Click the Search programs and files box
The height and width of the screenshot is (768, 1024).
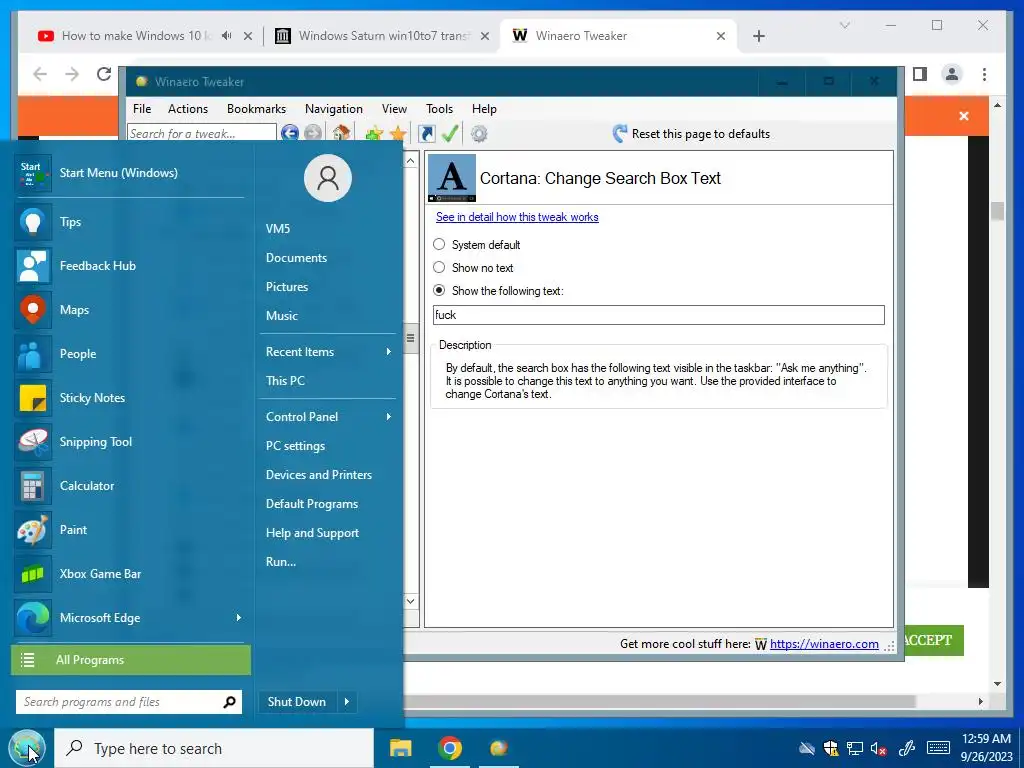[129, 702]
